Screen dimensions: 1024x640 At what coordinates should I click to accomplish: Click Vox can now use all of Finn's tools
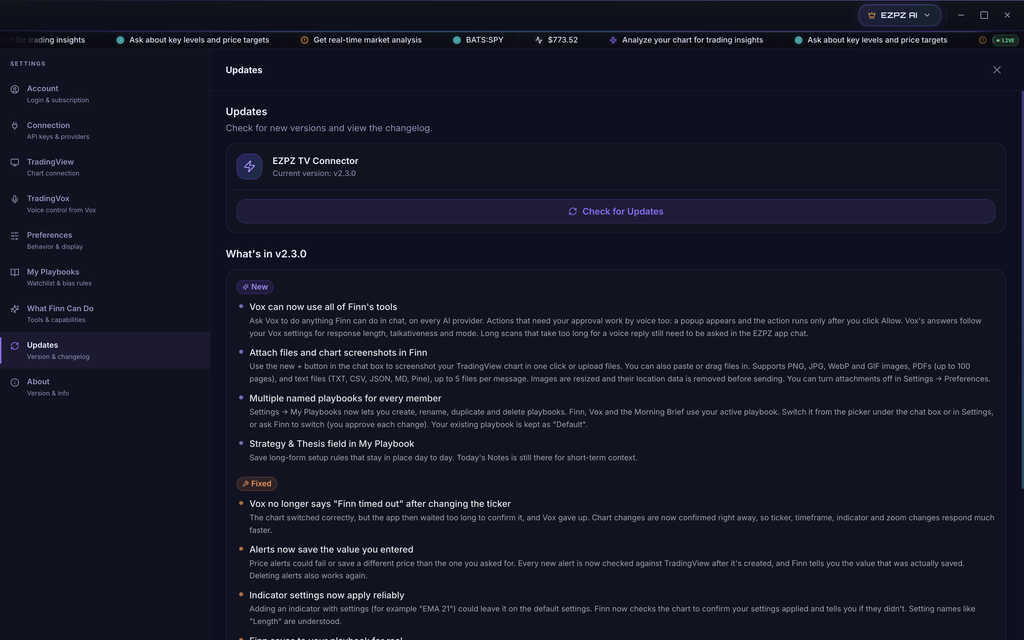[323, 307]
